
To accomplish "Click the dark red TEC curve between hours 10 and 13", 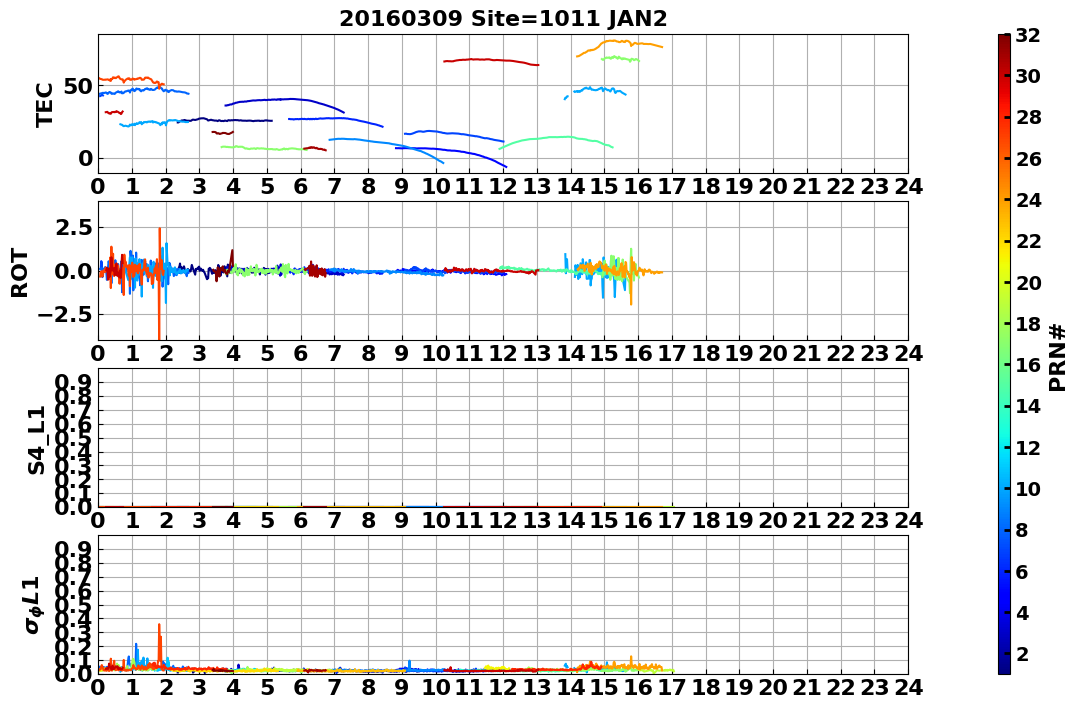I will (491, 61).
